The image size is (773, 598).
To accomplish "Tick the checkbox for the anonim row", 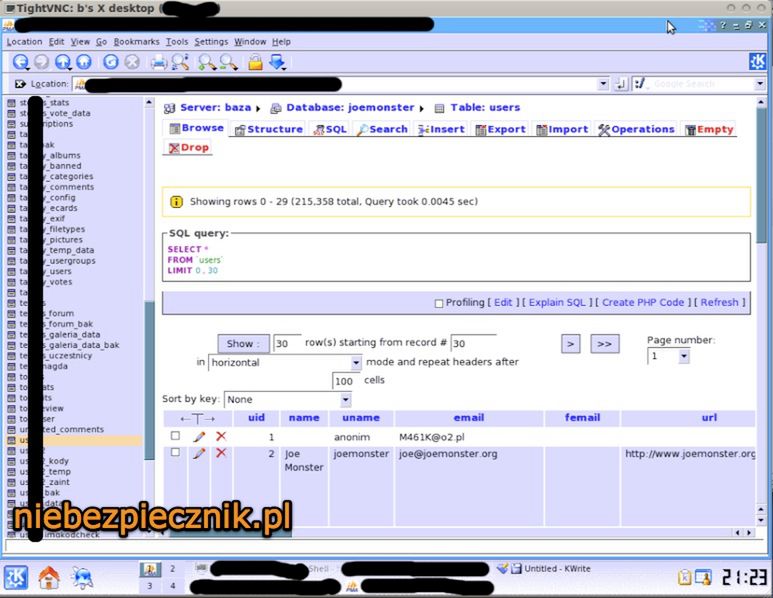I will (175, 436).
